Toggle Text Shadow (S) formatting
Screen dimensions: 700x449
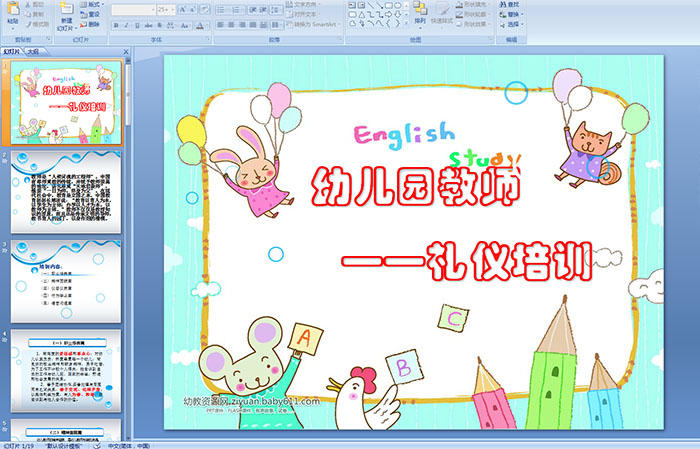[x=159, y=25]
